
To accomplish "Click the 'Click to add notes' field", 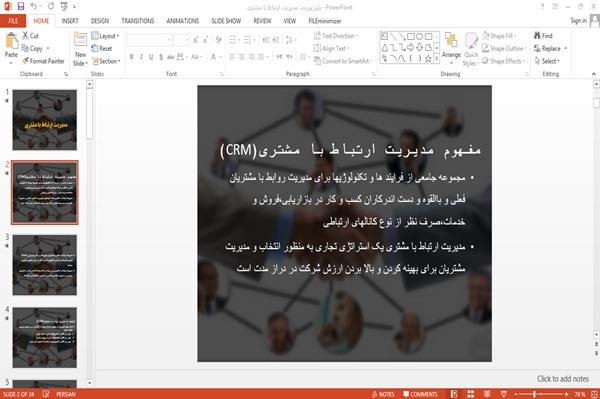I will click(562, 379).
